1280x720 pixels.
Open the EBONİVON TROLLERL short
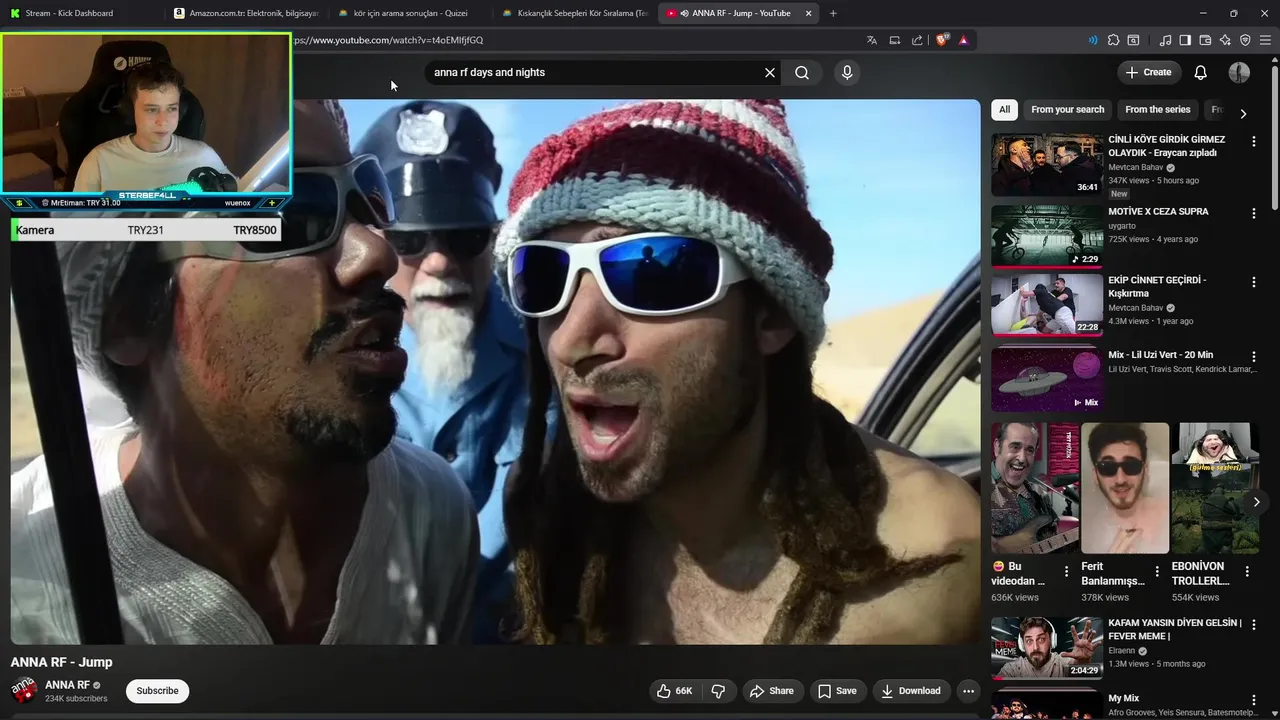[x=1215, y=488]
